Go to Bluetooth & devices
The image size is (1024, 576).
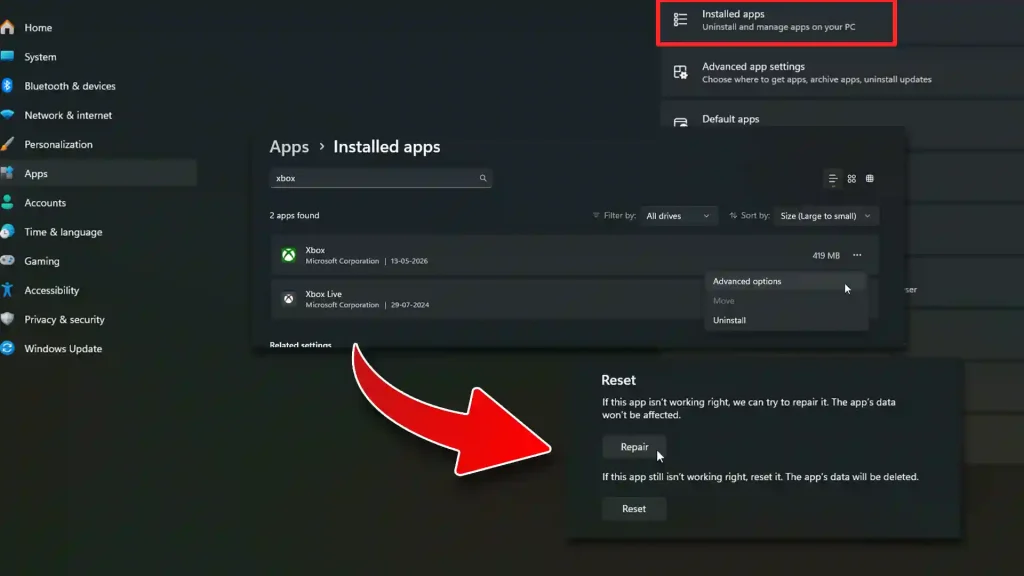pyautogui.click(x=70, y=86)
